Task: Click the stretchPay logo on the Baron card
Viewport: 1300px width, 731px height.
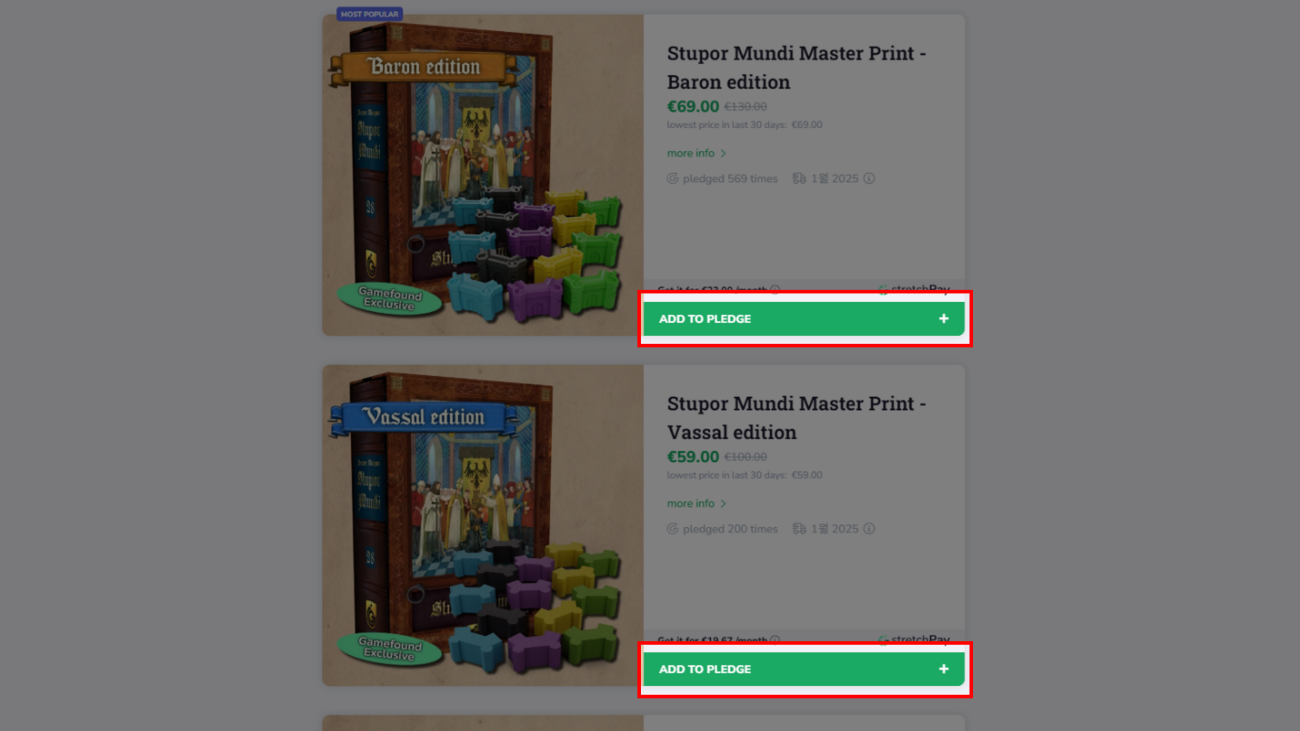Action: (x=914, y=290)
